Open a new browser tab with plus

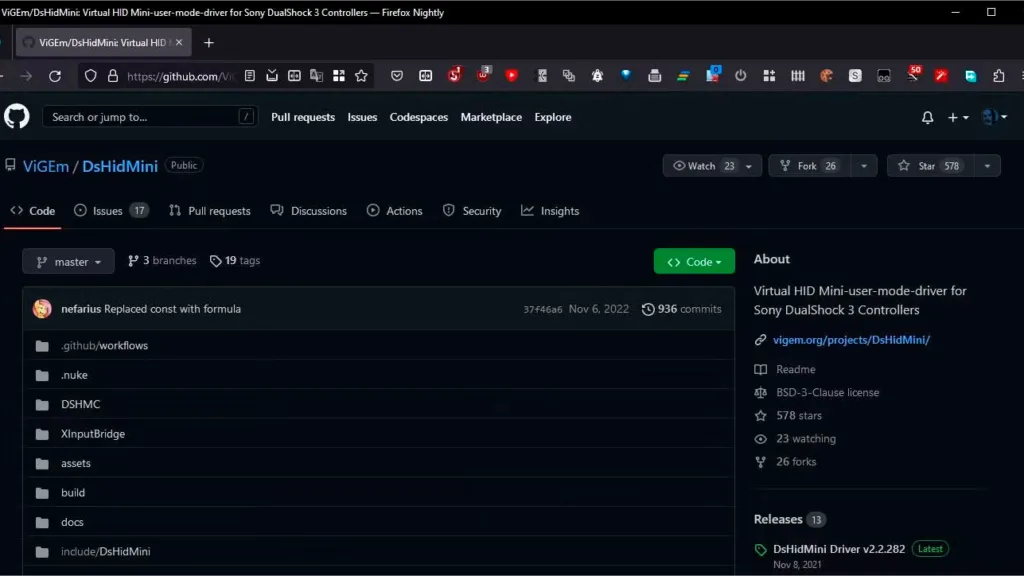tap(208, 42)
